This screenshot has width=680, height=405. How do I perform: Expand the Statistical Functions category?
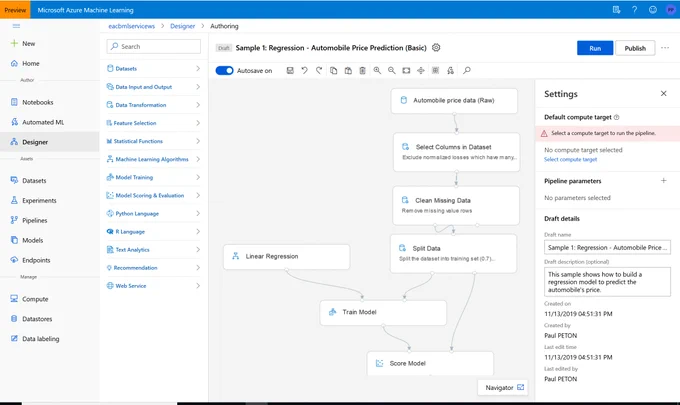pyautogui.click(x=154, y=141)
